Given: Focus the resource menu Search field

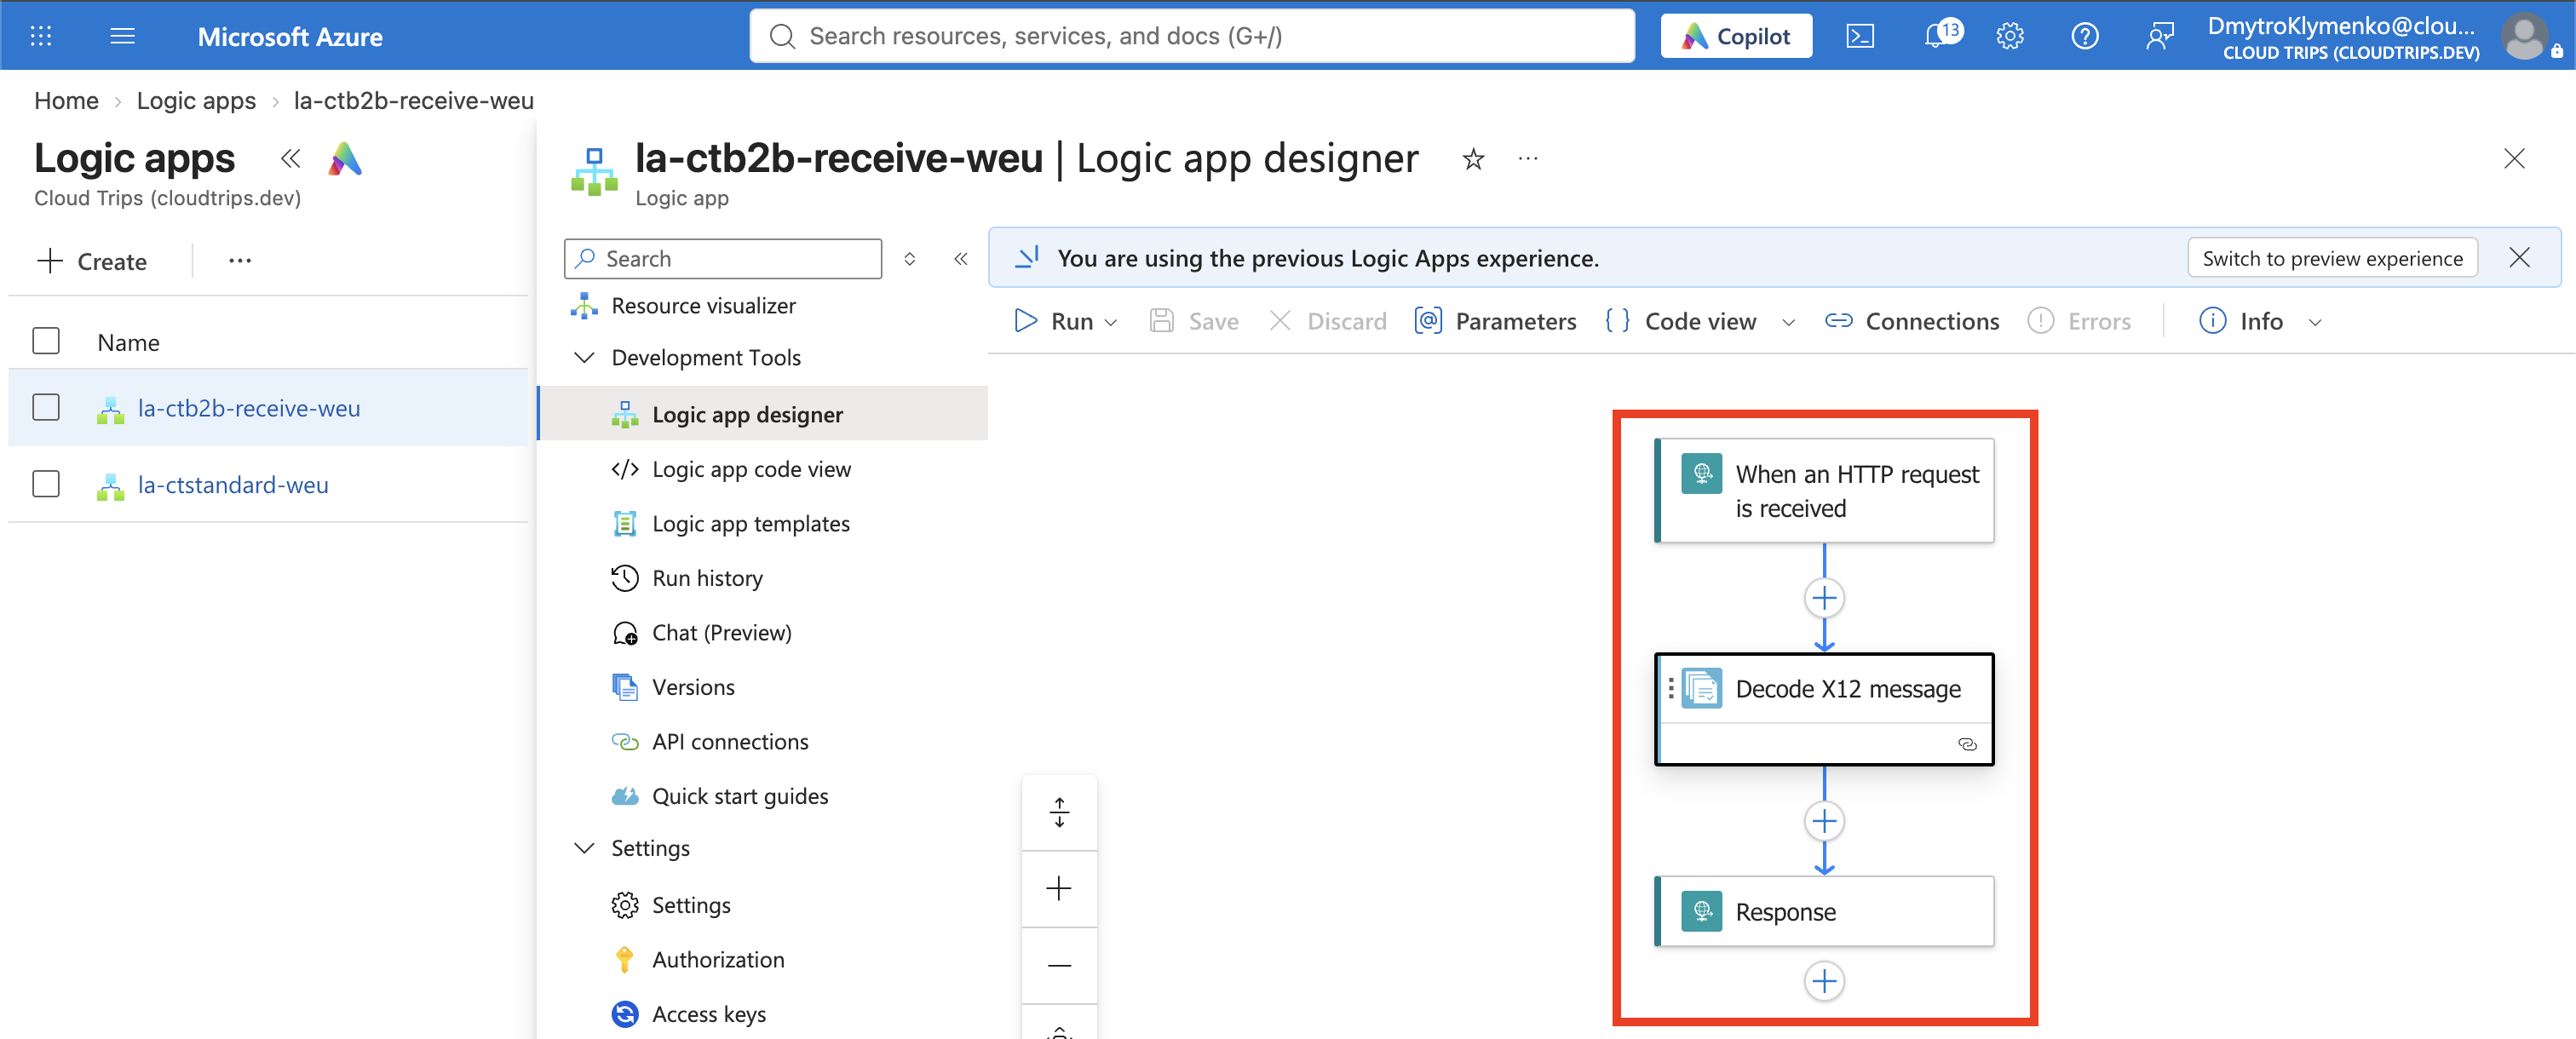Looking at the screenshot, I should click(723, 259).
